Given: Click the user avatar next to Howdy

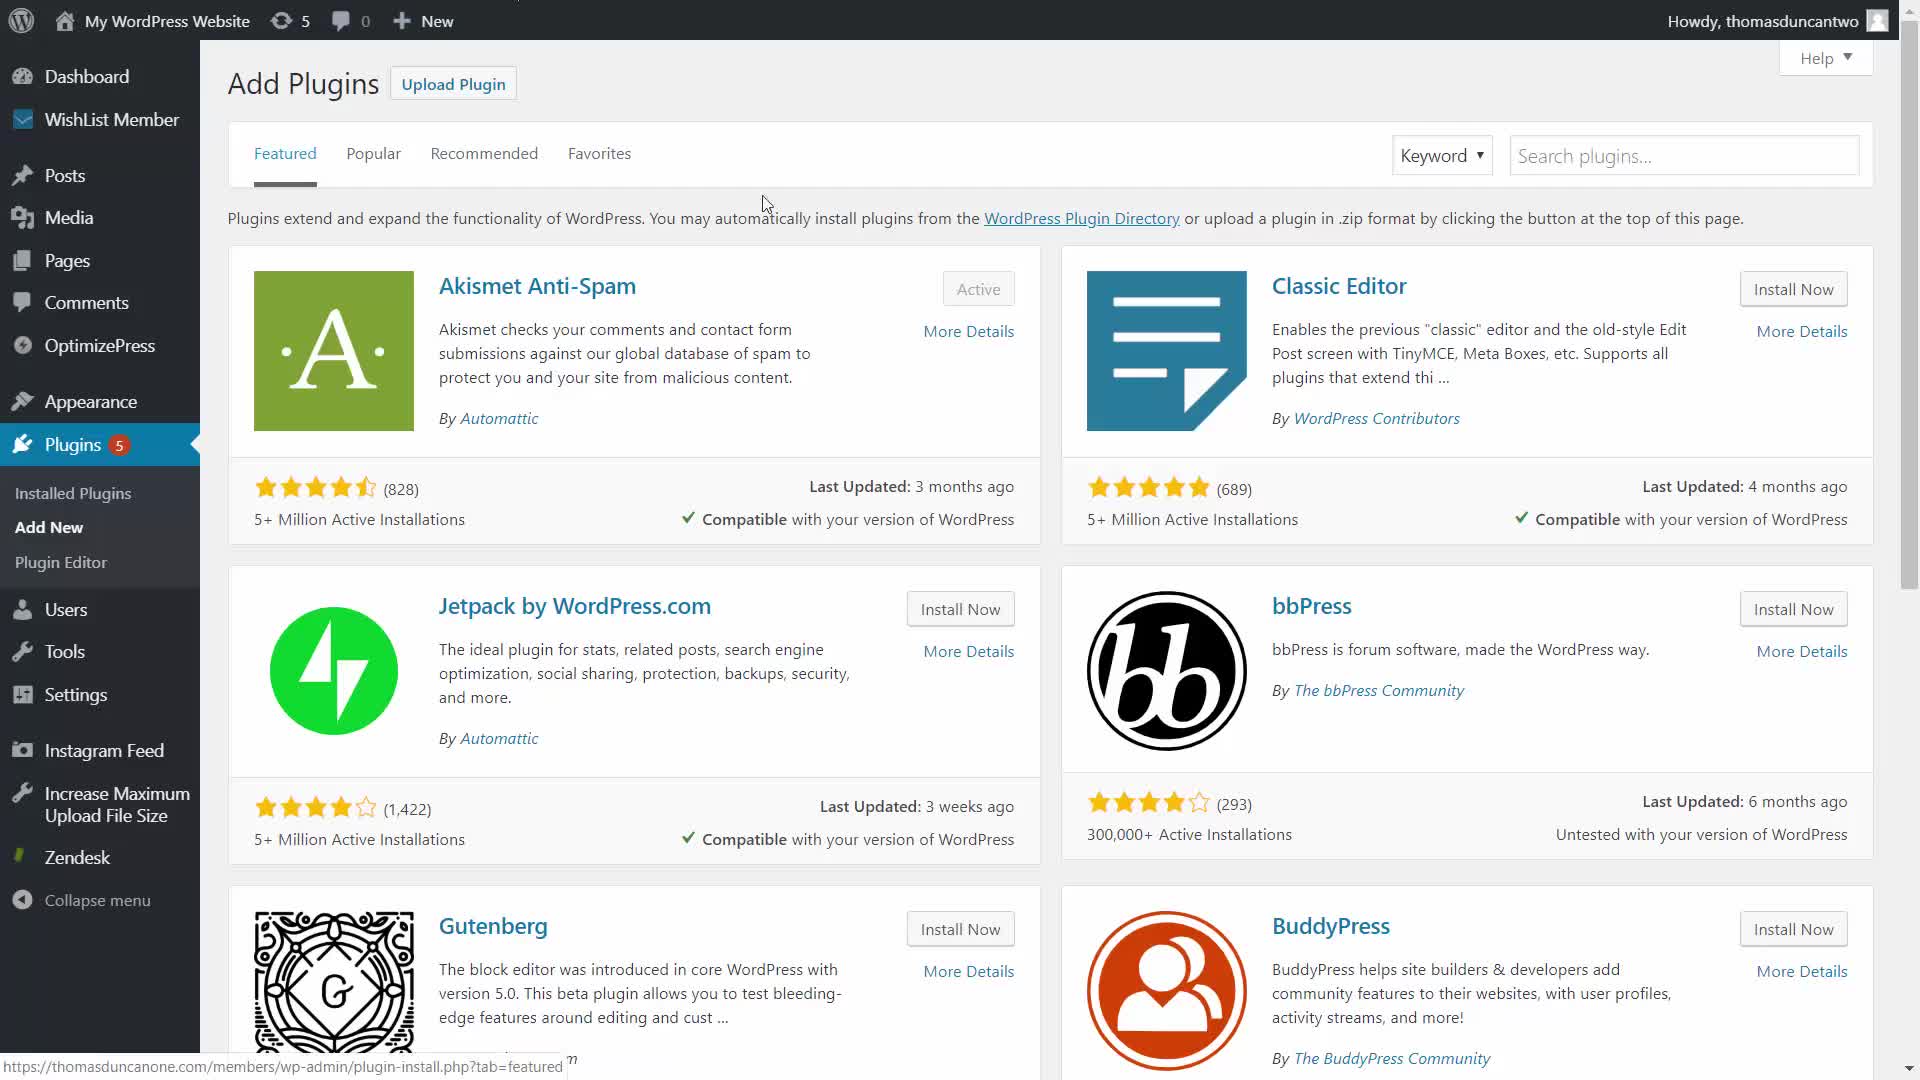Looking at the screenshot, I should [x=1877, y=21].
